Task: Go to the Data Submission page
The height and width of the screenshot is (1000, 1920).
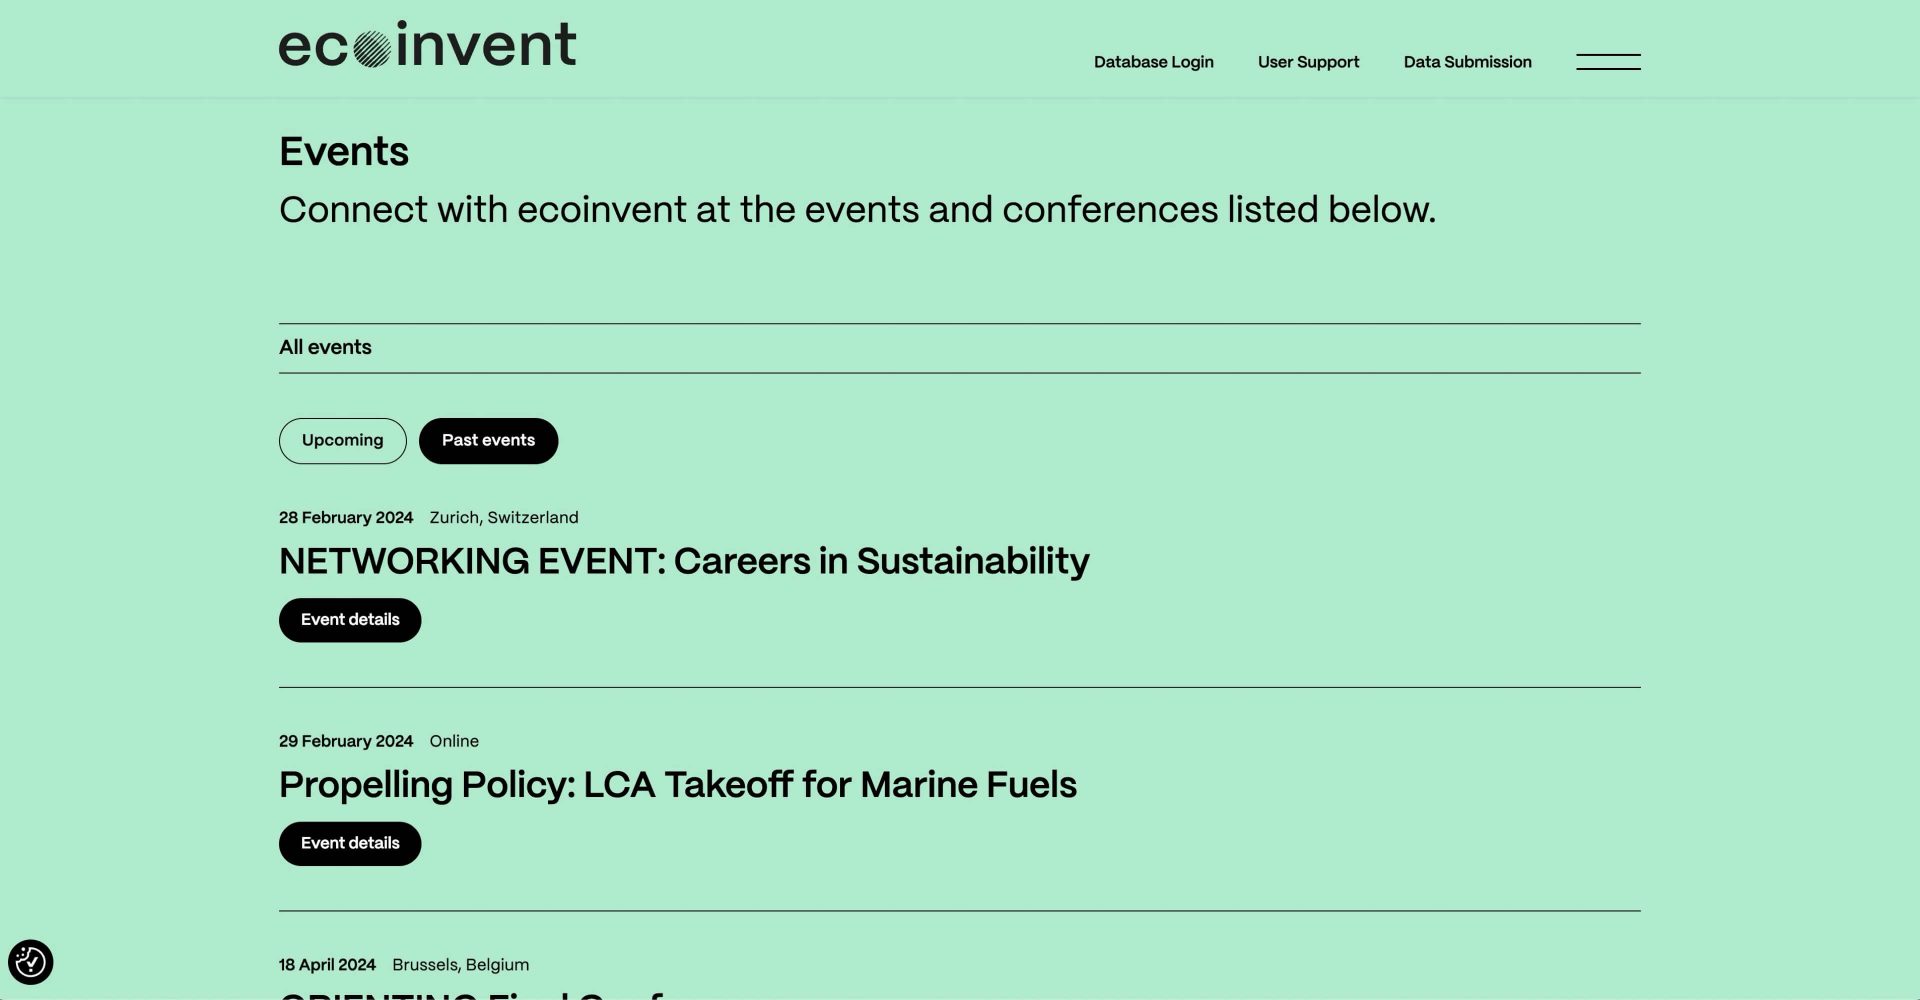Action: 1467,62
